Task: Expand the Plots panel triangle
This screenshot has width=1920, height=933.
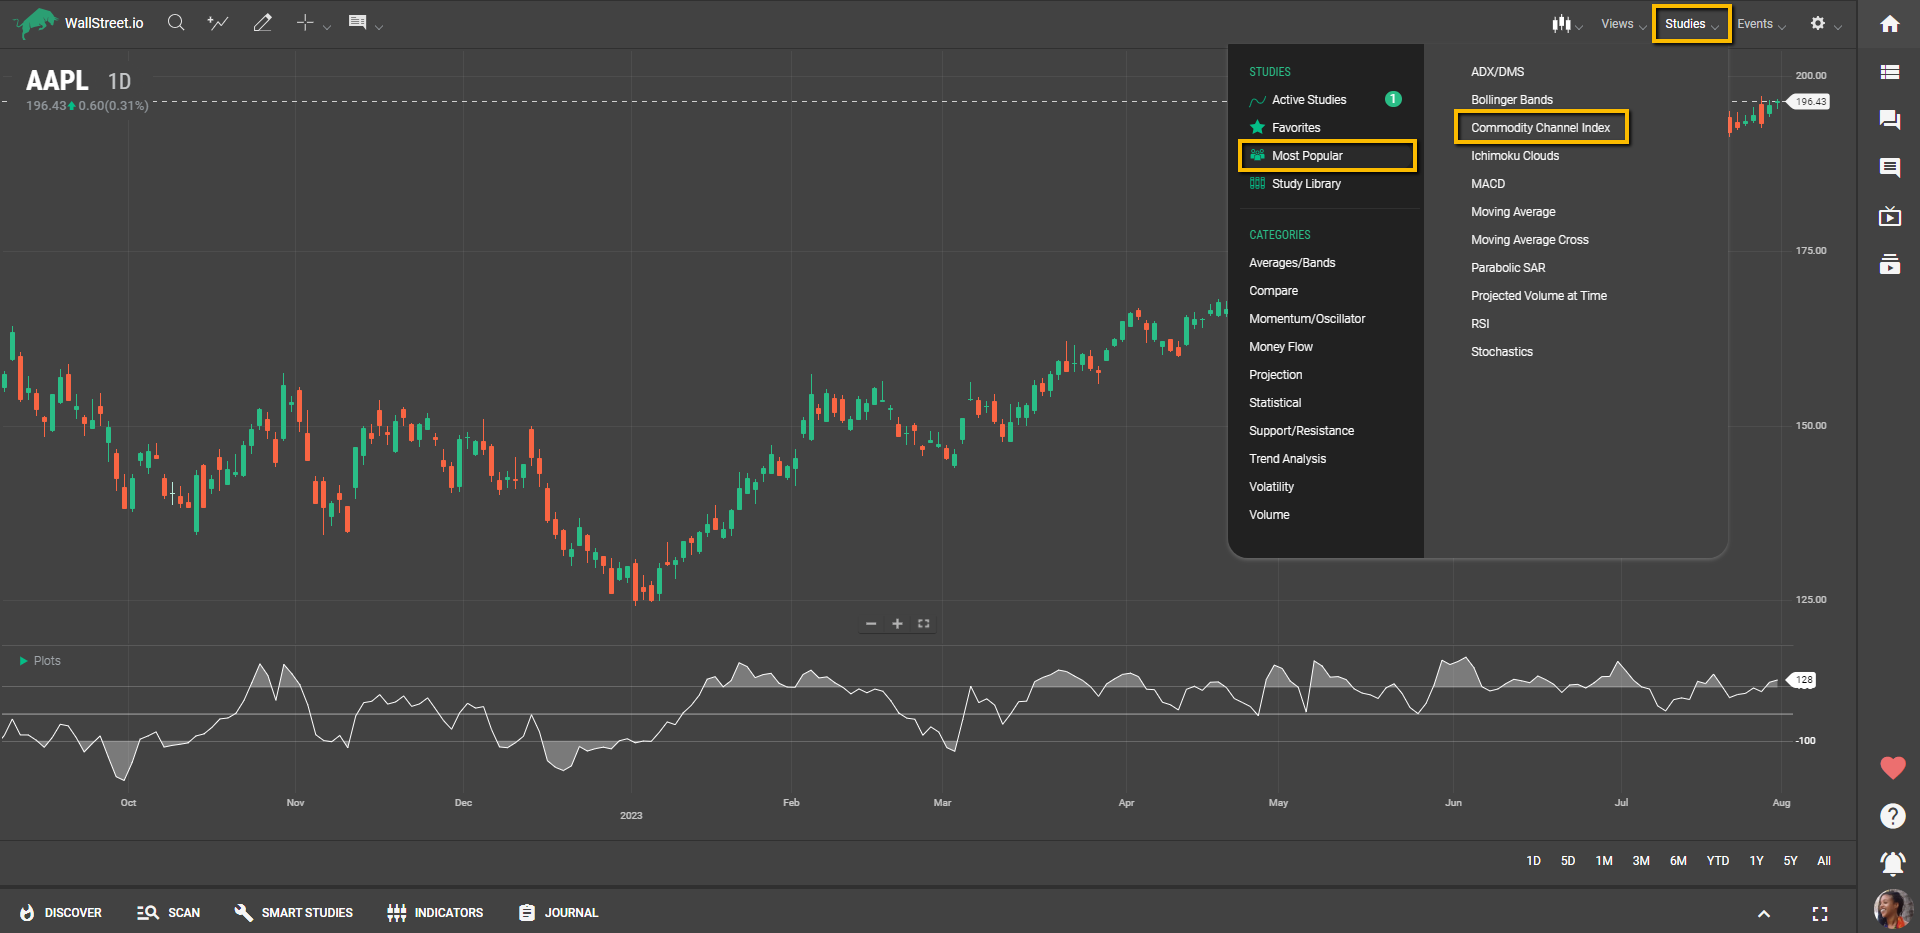Action: click(x=23, y=661)
